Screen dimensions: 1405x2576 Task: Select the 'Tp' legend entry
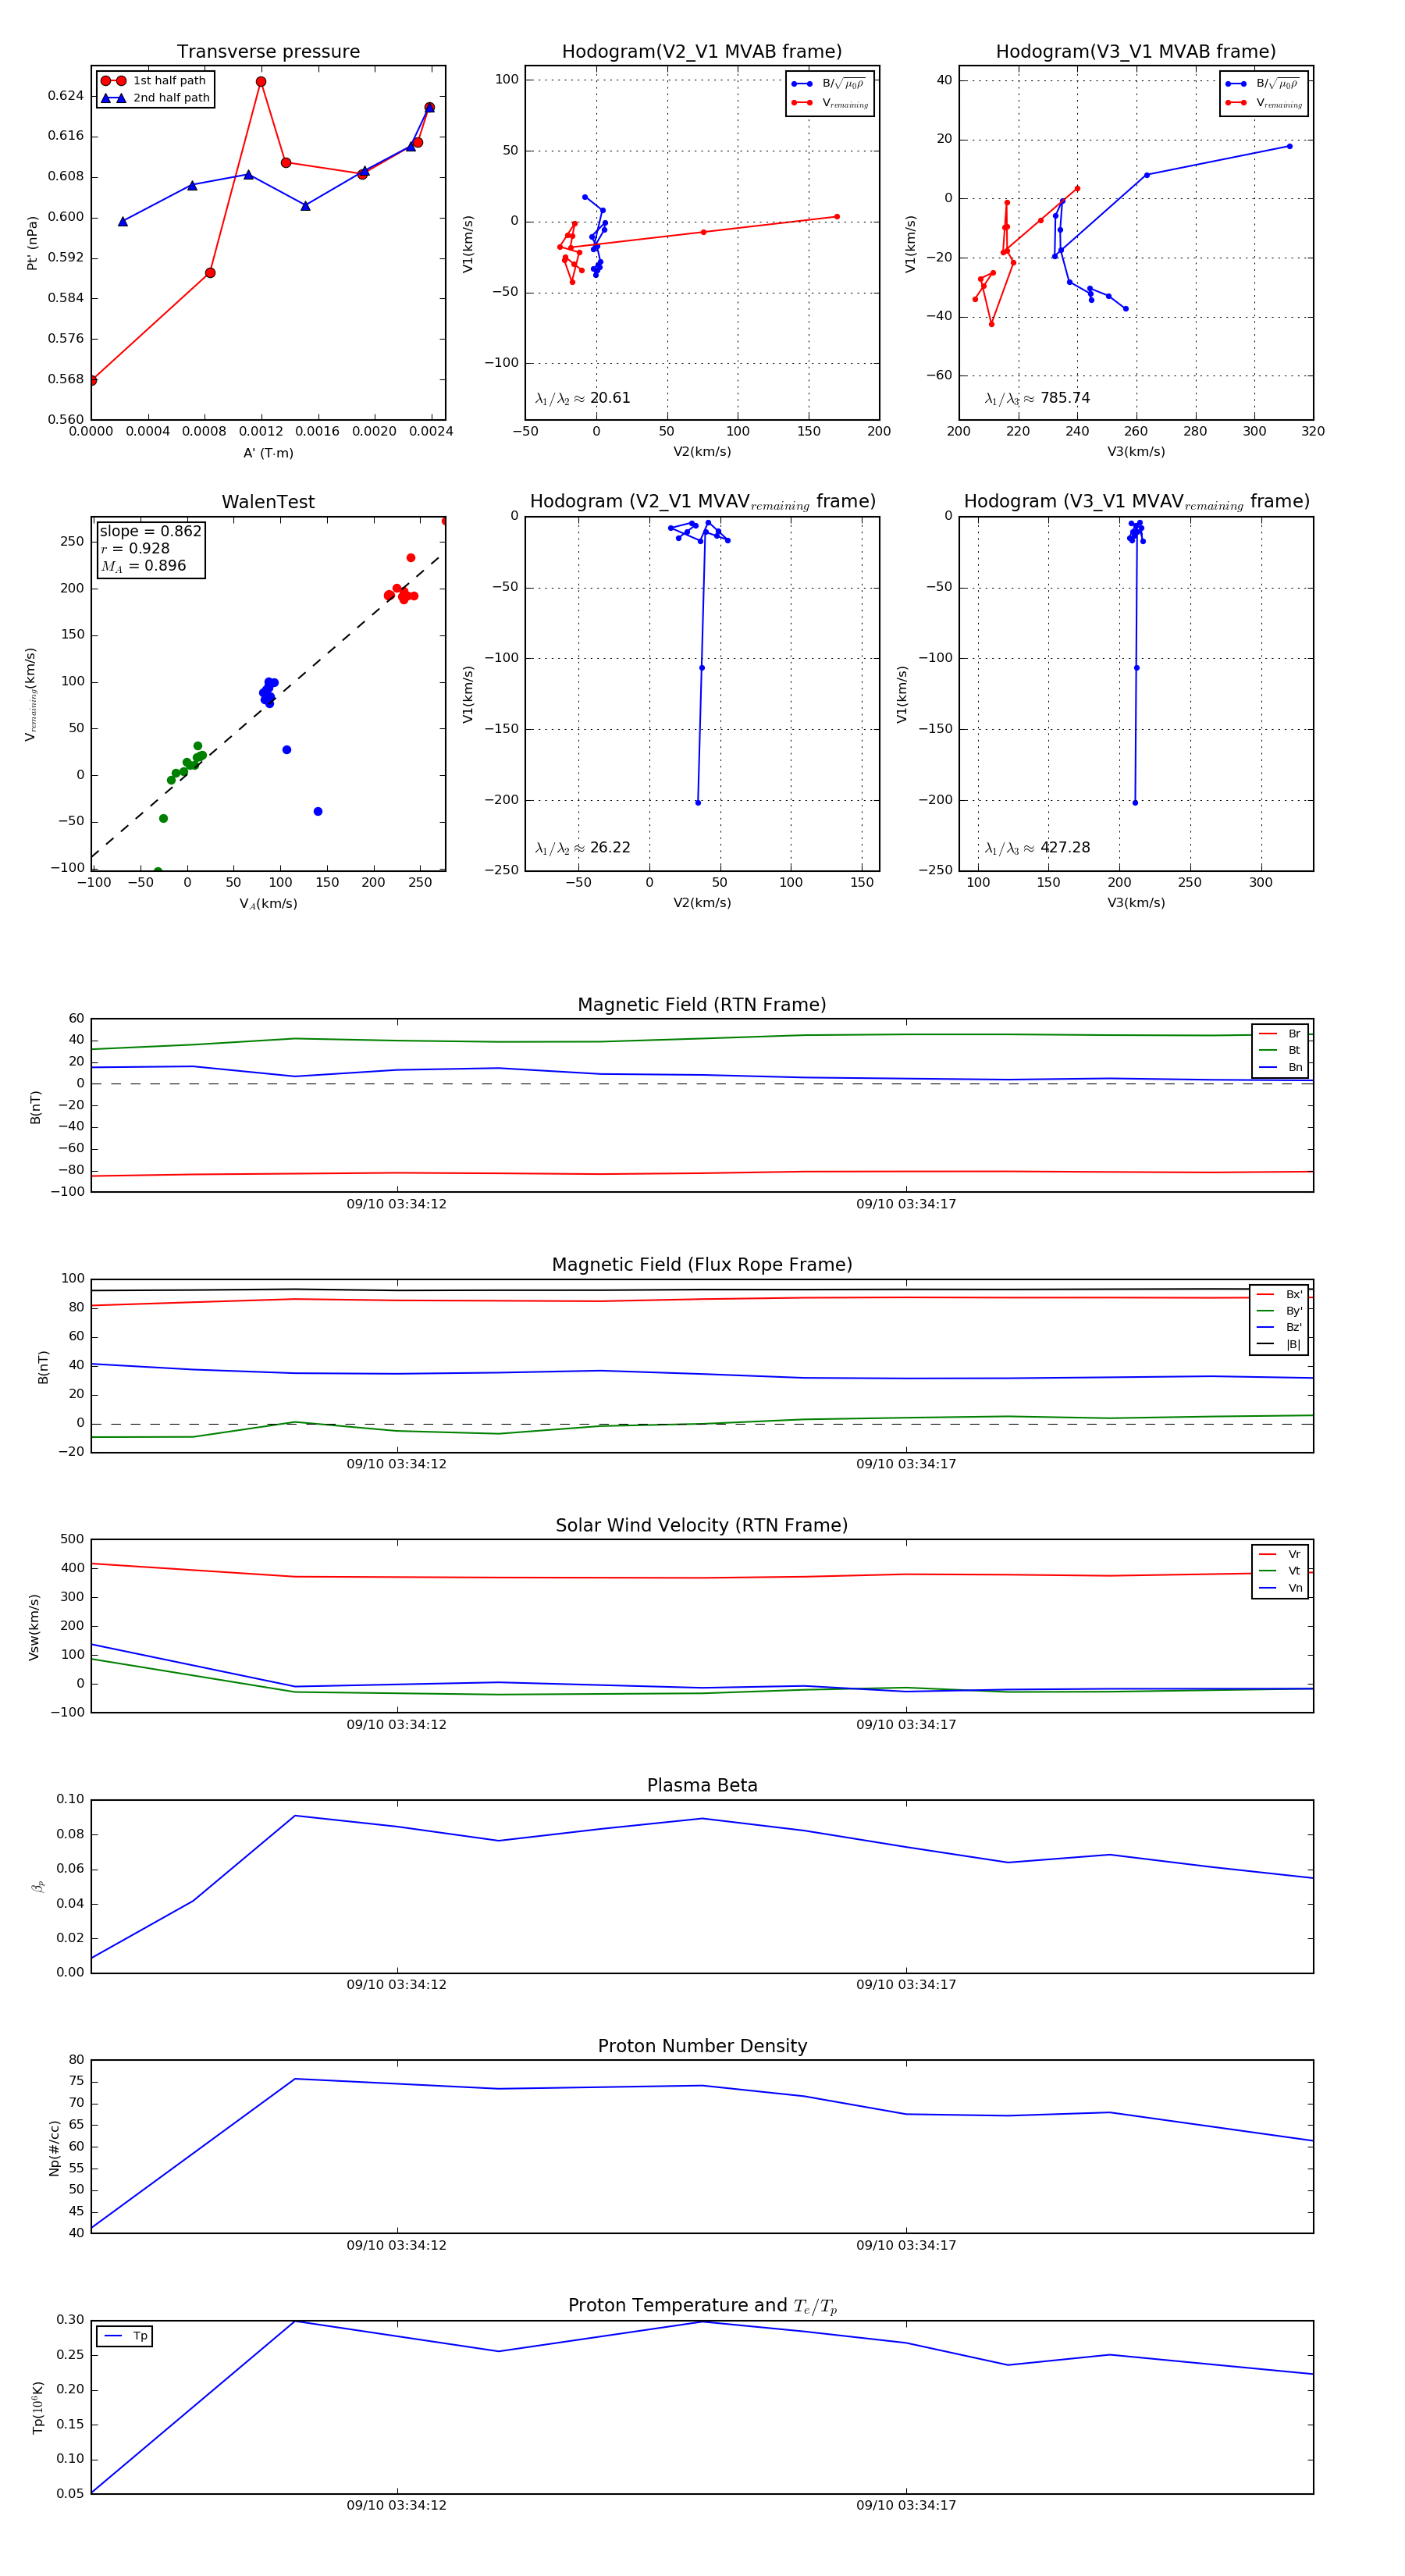(x=125, y=2337)
